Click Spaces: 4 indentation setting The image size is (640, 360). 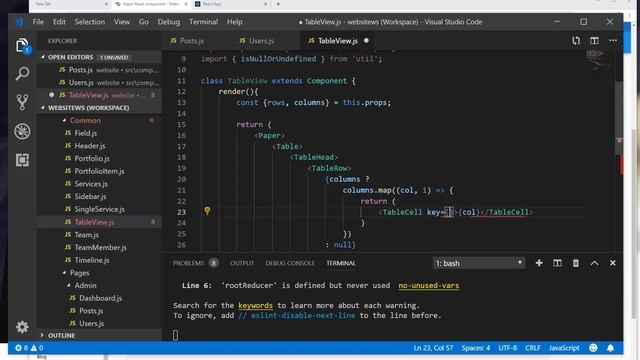point(476,348)
